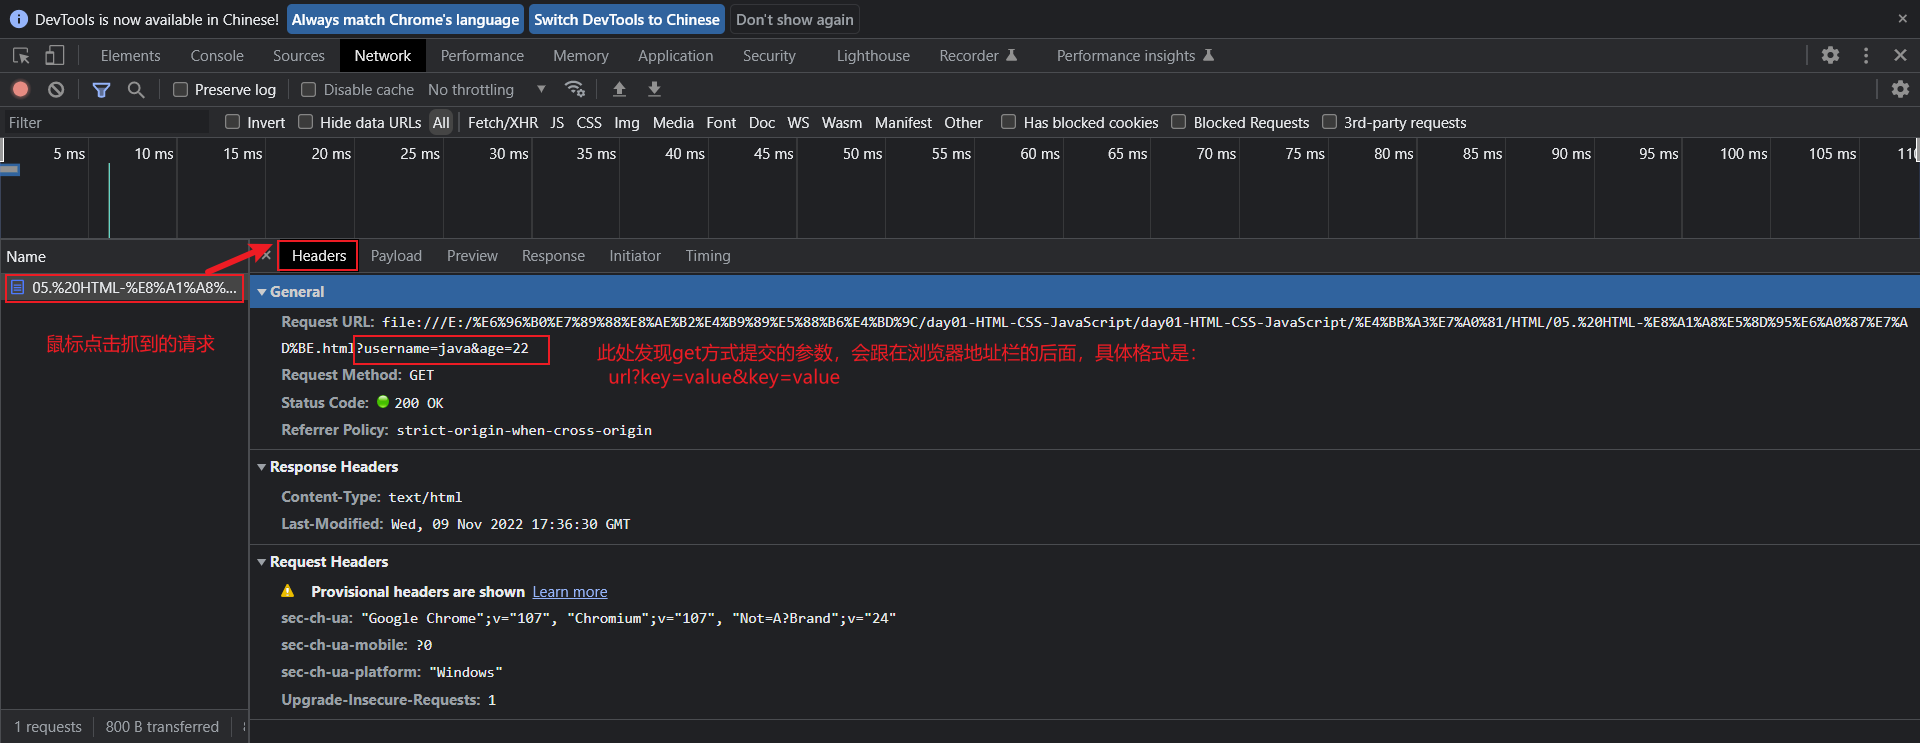Select the All request type filter
1920x743 pixels.
[441, 122]
